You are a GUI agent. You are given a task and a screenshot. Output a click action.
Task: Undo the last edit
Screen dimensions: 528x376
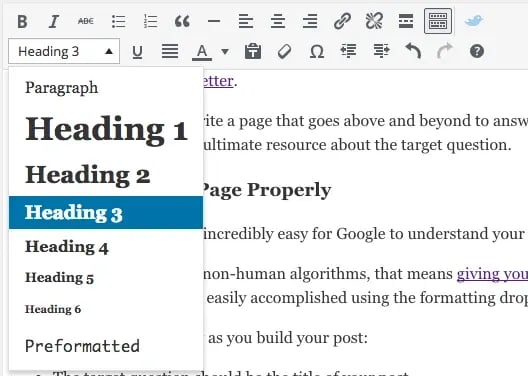pyautogui.click(x=413, y=51)
